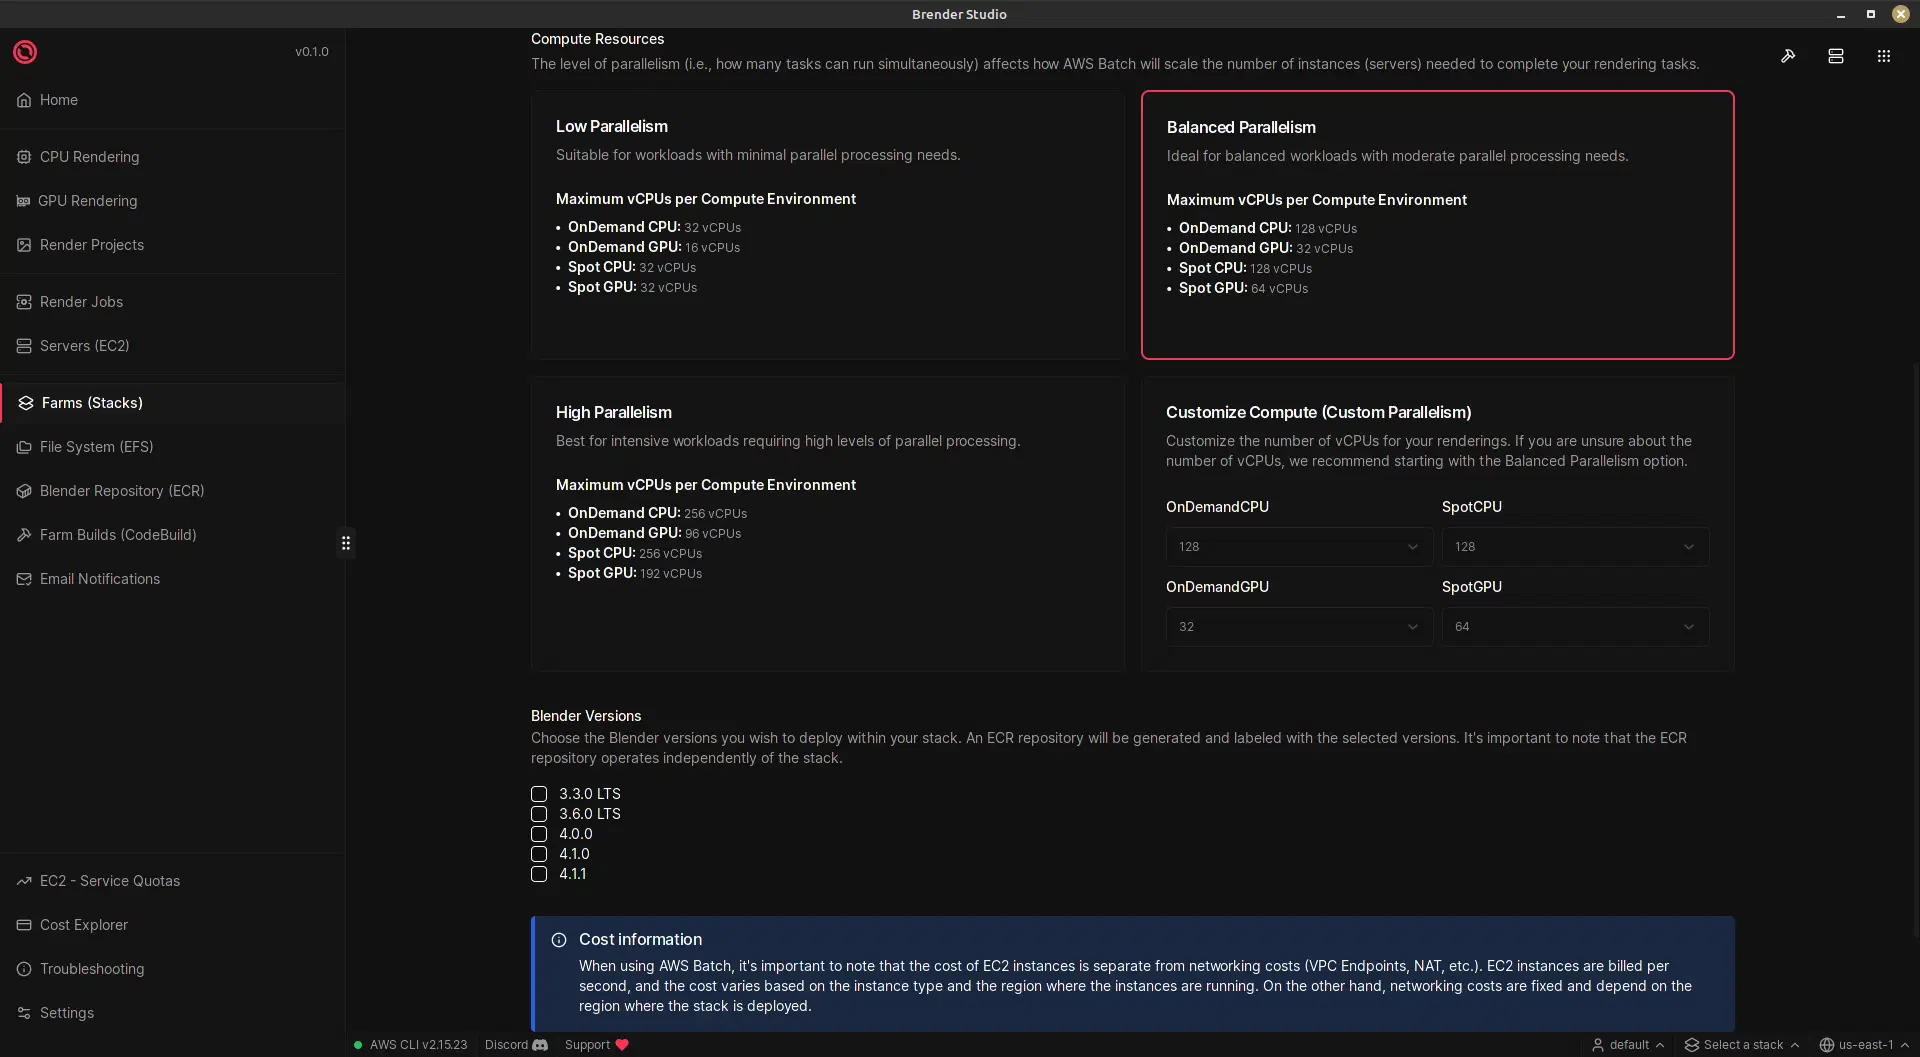Click the sidebar resize drag handle

346,543
